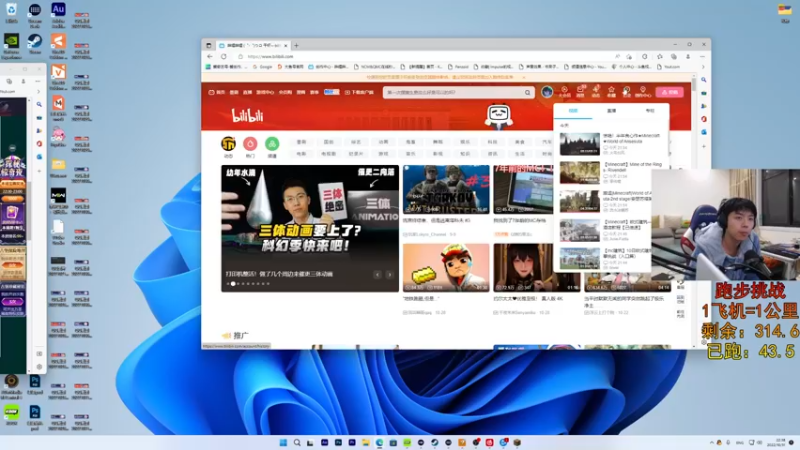Select first tab in the history popup
Viewport: 800px width, 450px height.
[573, 111]
